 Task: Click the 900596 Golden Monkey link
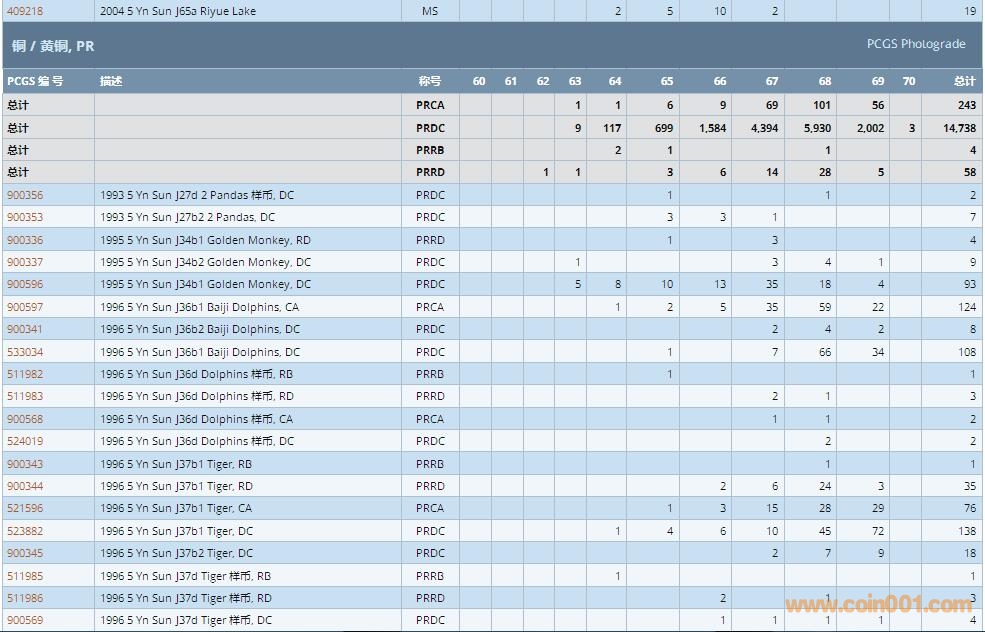[25, 284]
